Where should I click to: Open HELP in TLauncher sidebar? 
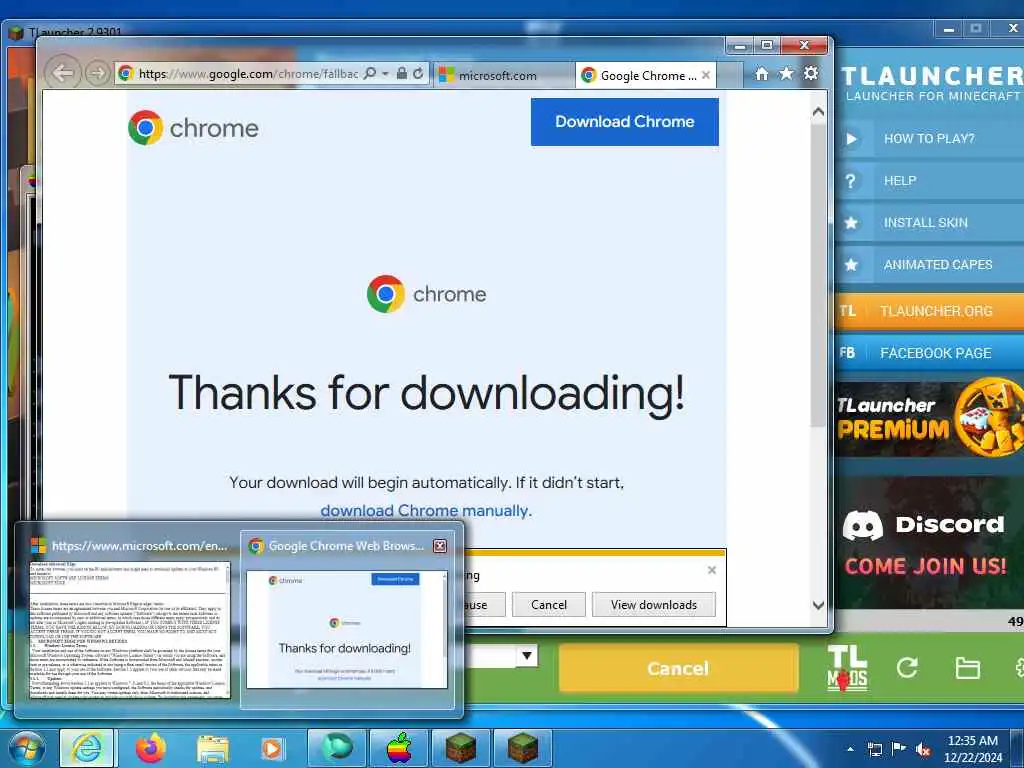(929, 181)
